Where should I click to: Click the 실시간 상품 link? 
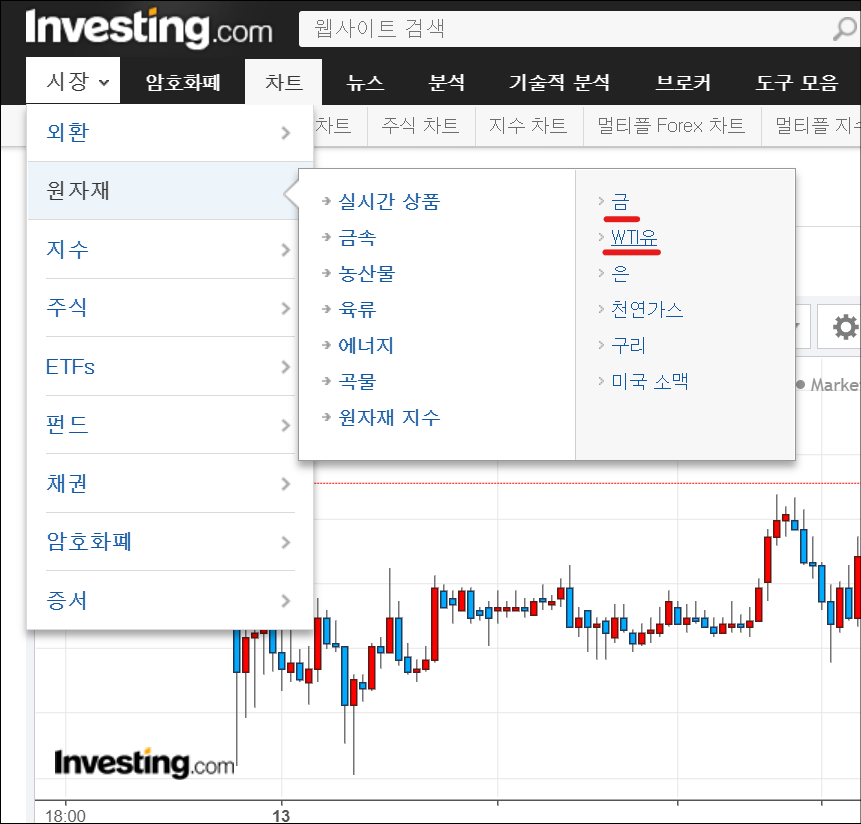(389, 201)
